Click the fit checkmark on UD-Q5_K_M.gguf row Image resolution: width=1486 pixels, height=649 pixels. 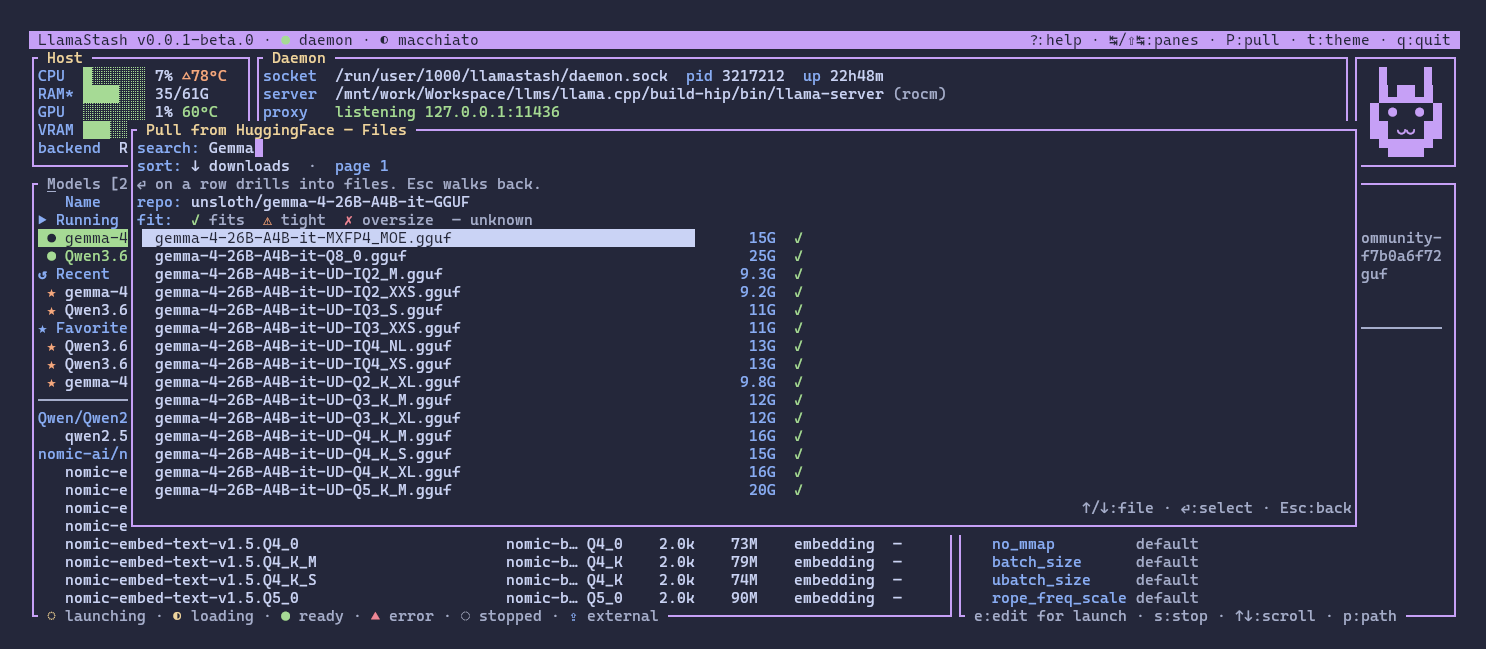[798, 490]
